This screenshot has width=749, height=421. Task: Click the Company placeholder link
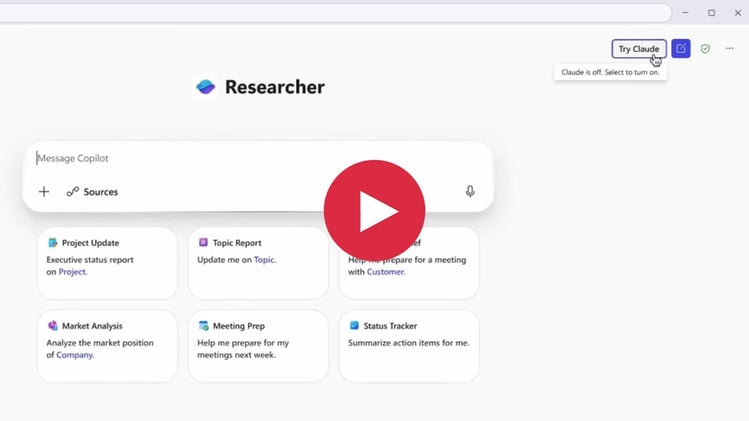pyautogui.click(x=75, y=355)
